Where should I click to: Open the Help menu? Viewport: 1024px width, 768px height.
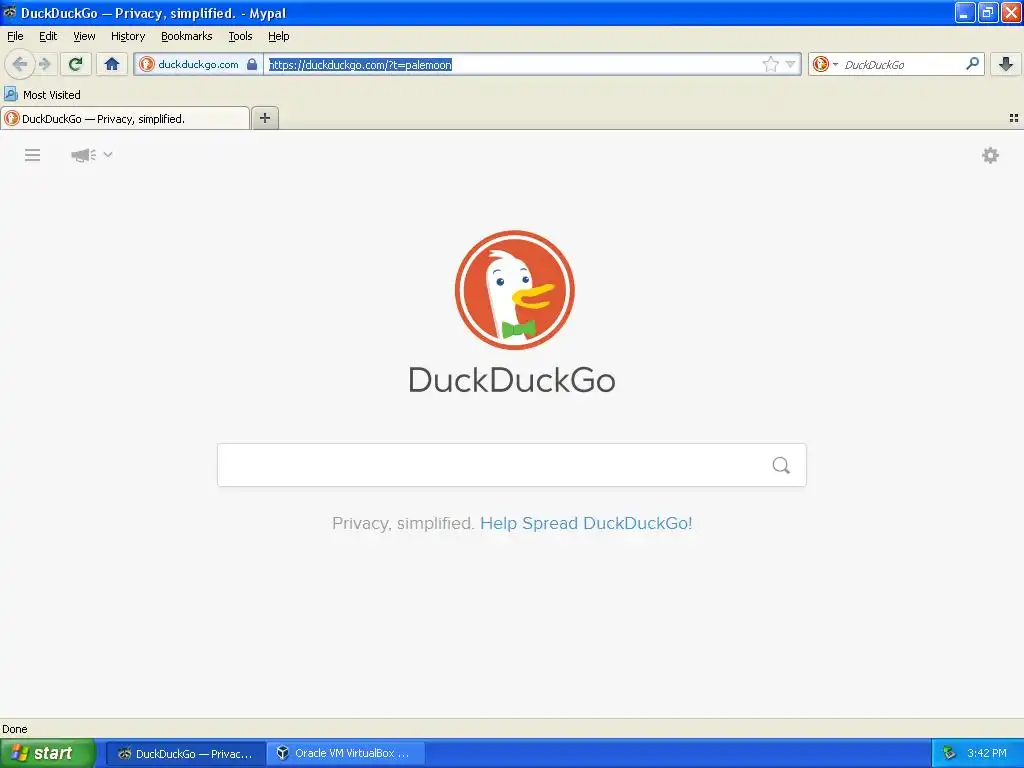[x=278, y=36]
